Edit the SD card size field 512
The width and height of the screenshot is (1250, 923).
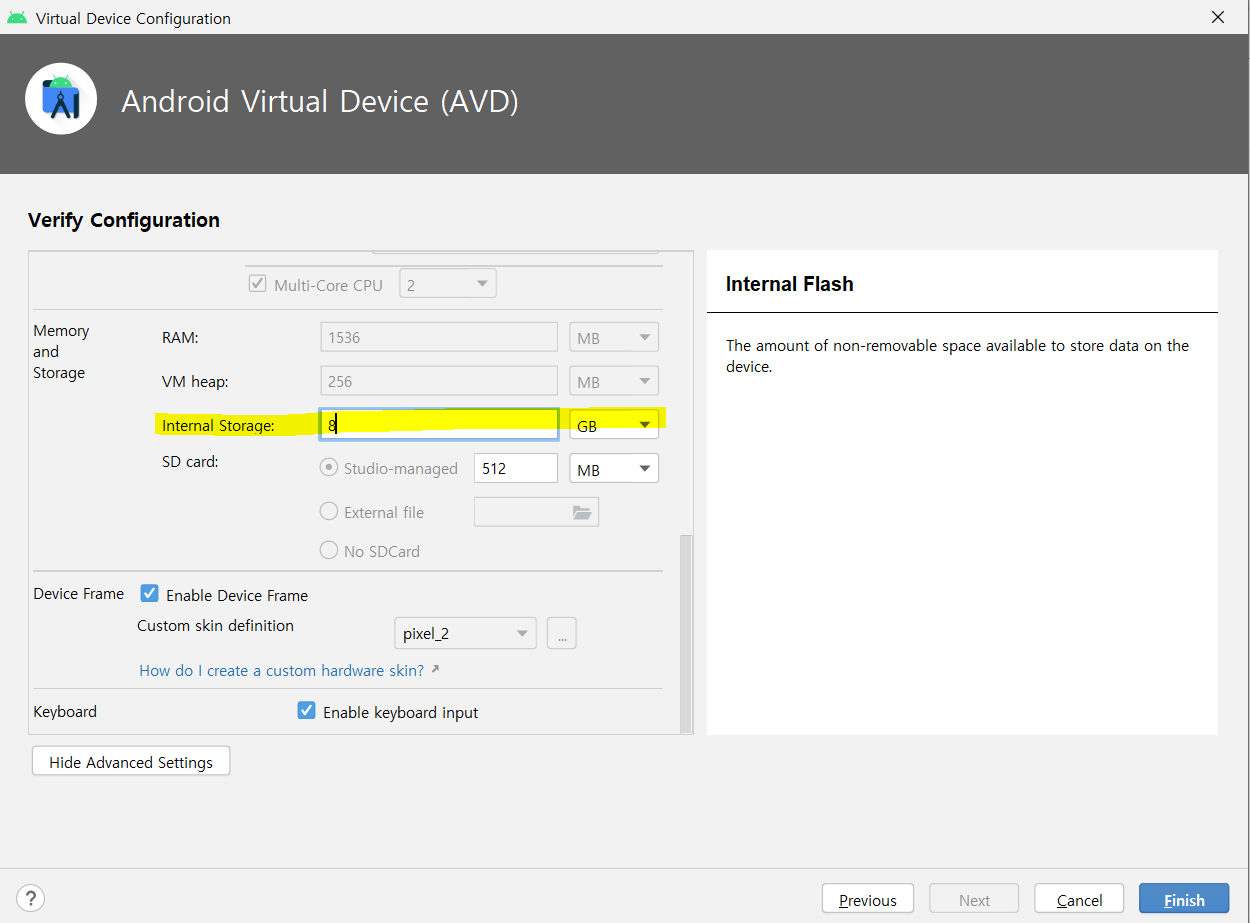[516, 468]
